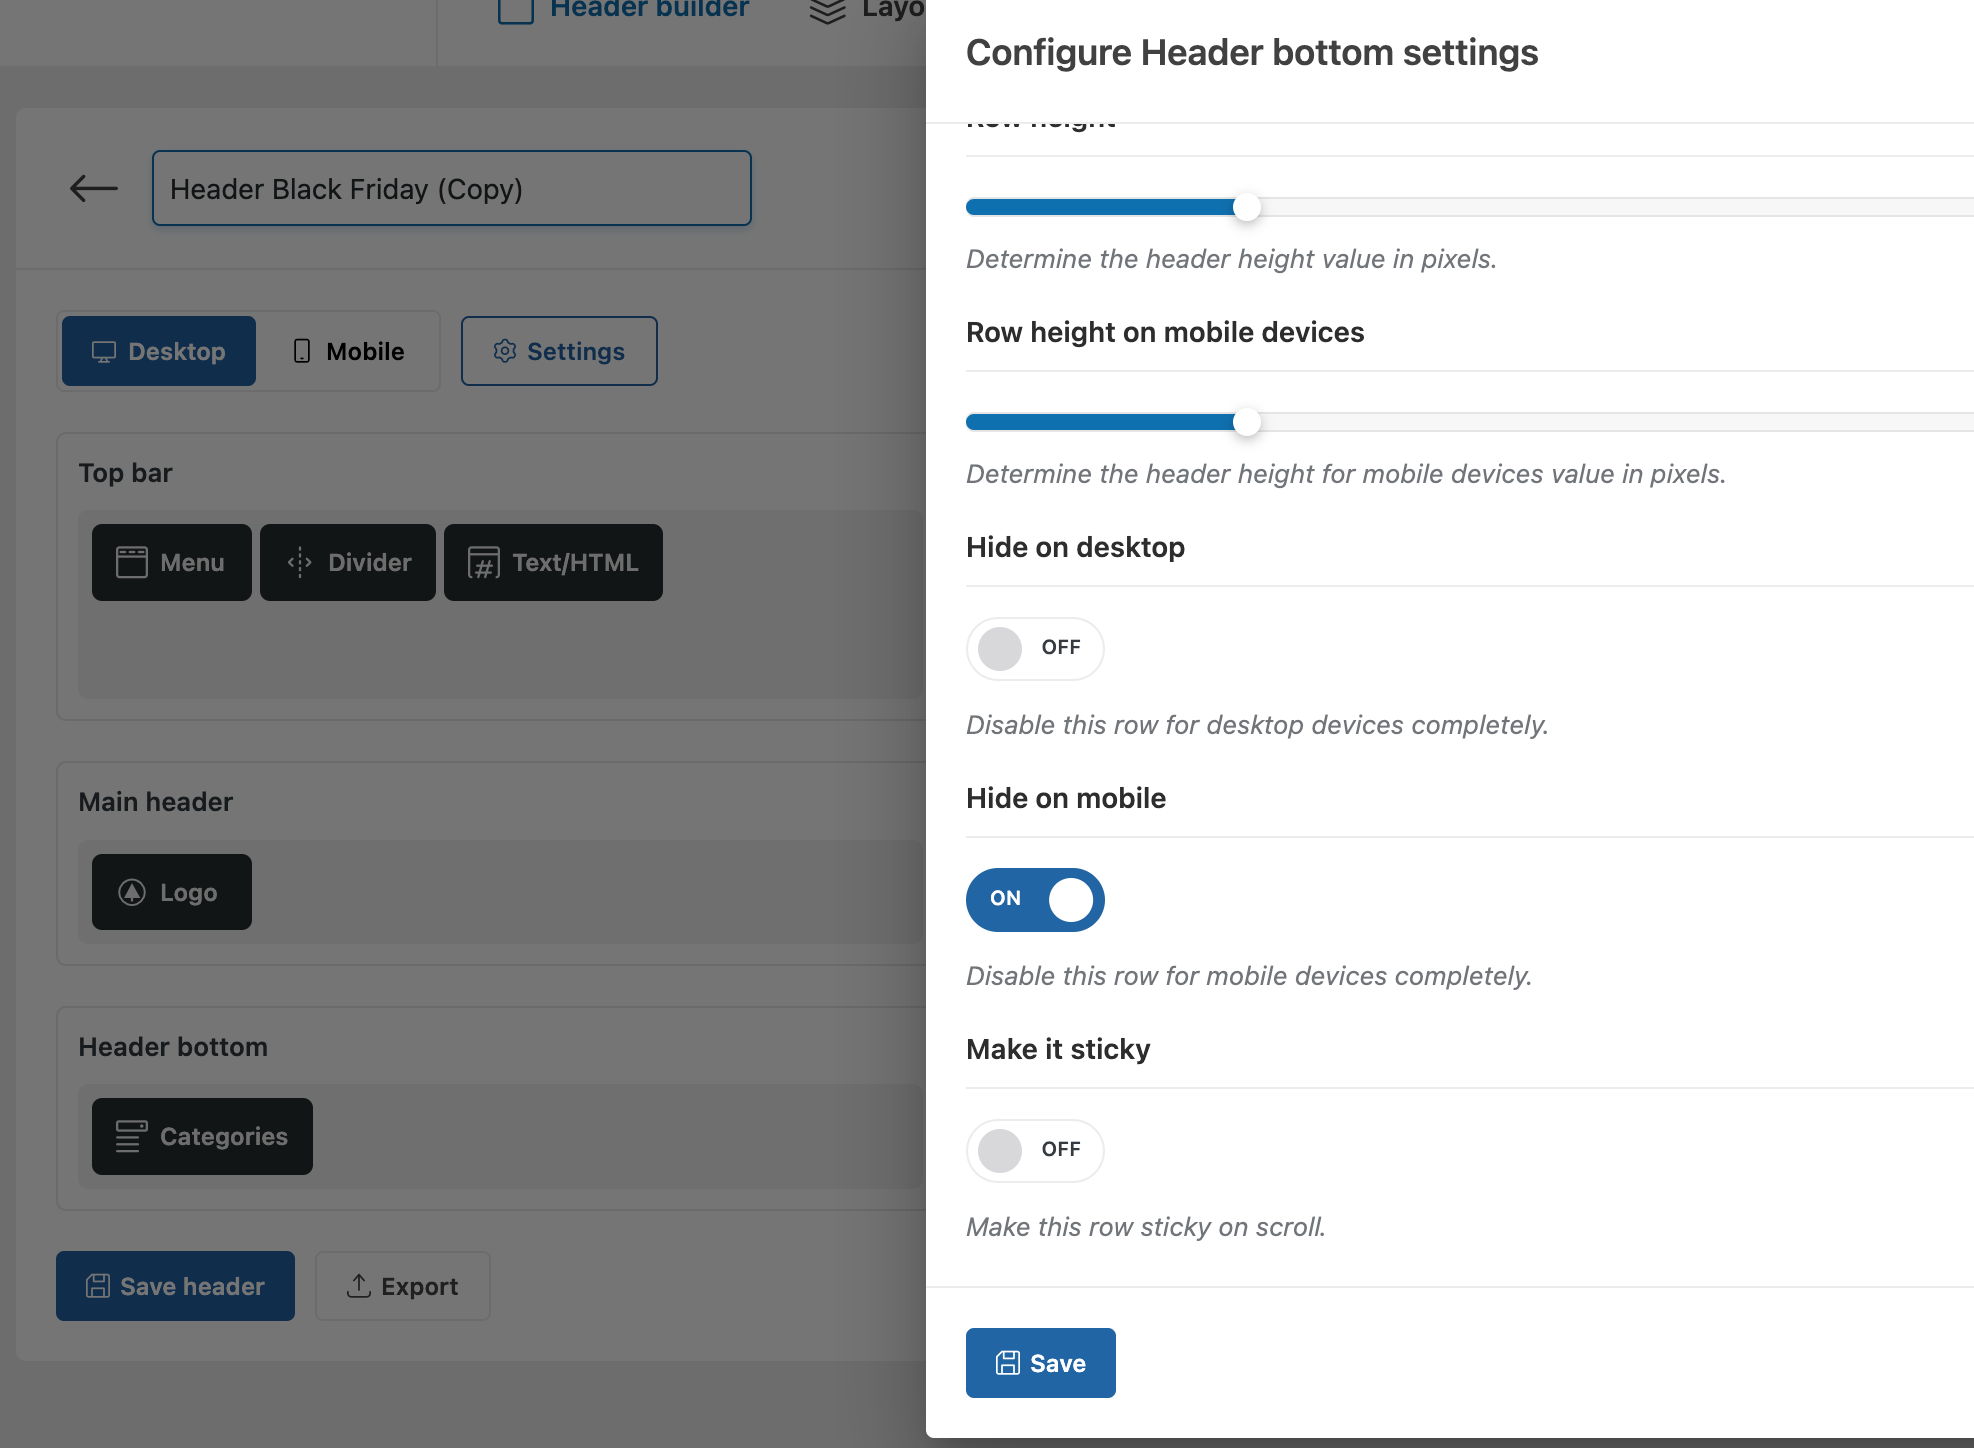Click the Header builder icon at top
This screenshot has width=1974, height=1448.
(516, 10)
